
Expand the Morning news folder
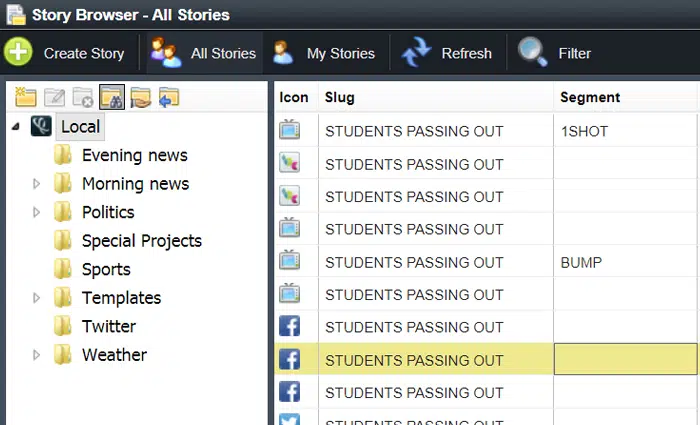coord(37,184)
